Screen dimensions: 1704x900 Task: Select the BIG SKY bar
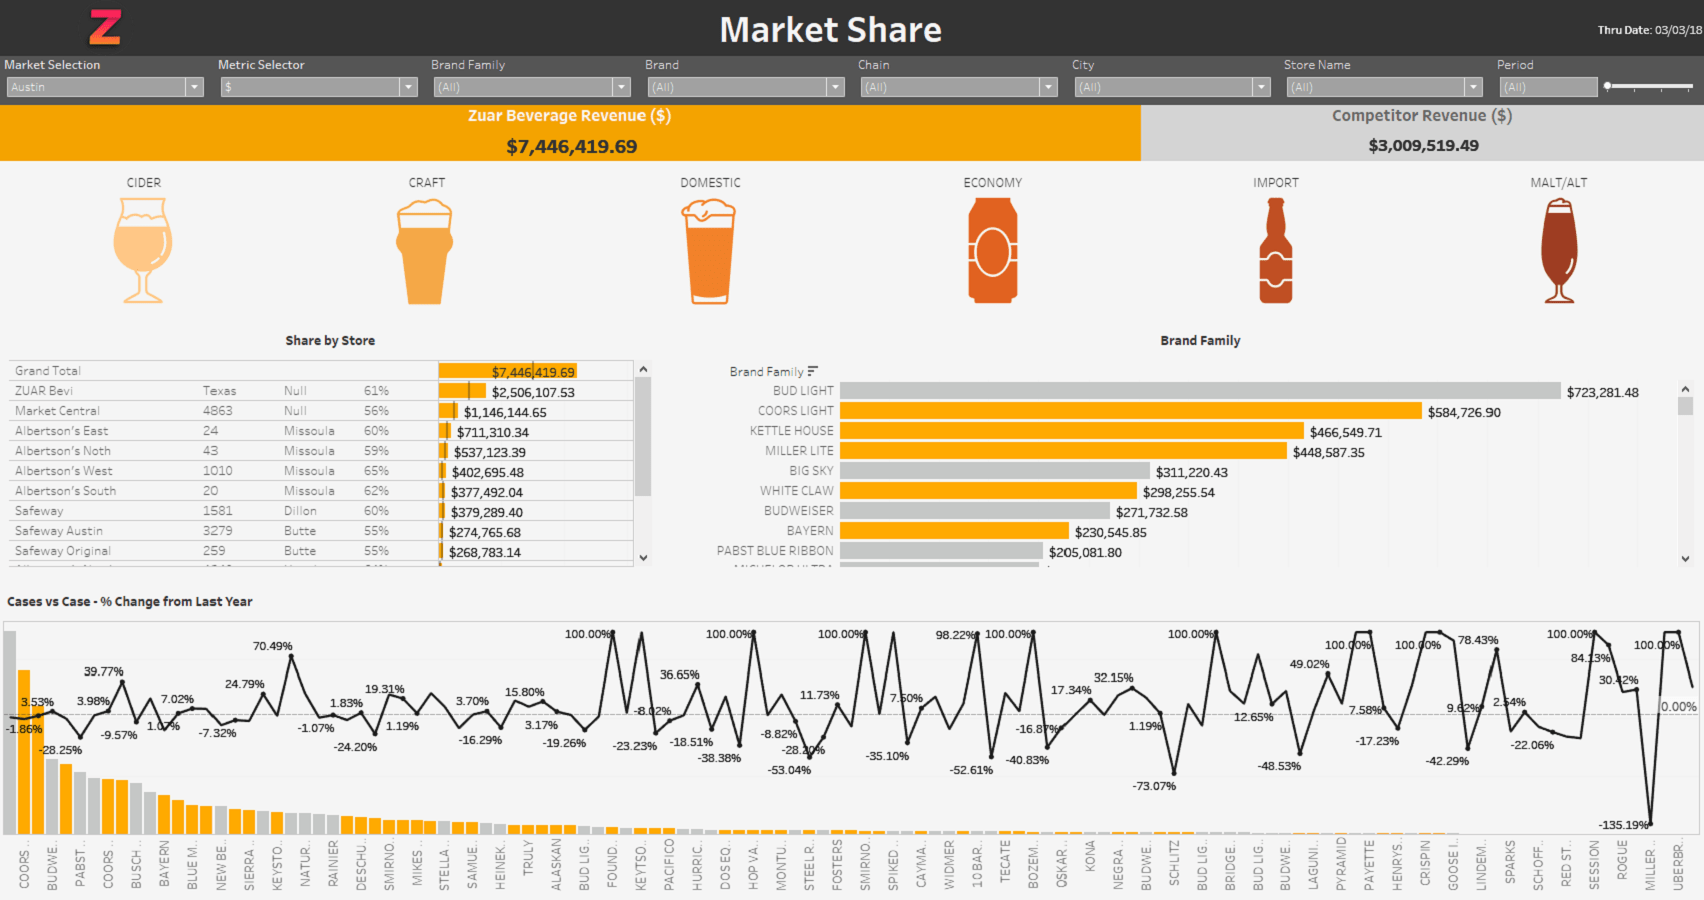(995, 471)
